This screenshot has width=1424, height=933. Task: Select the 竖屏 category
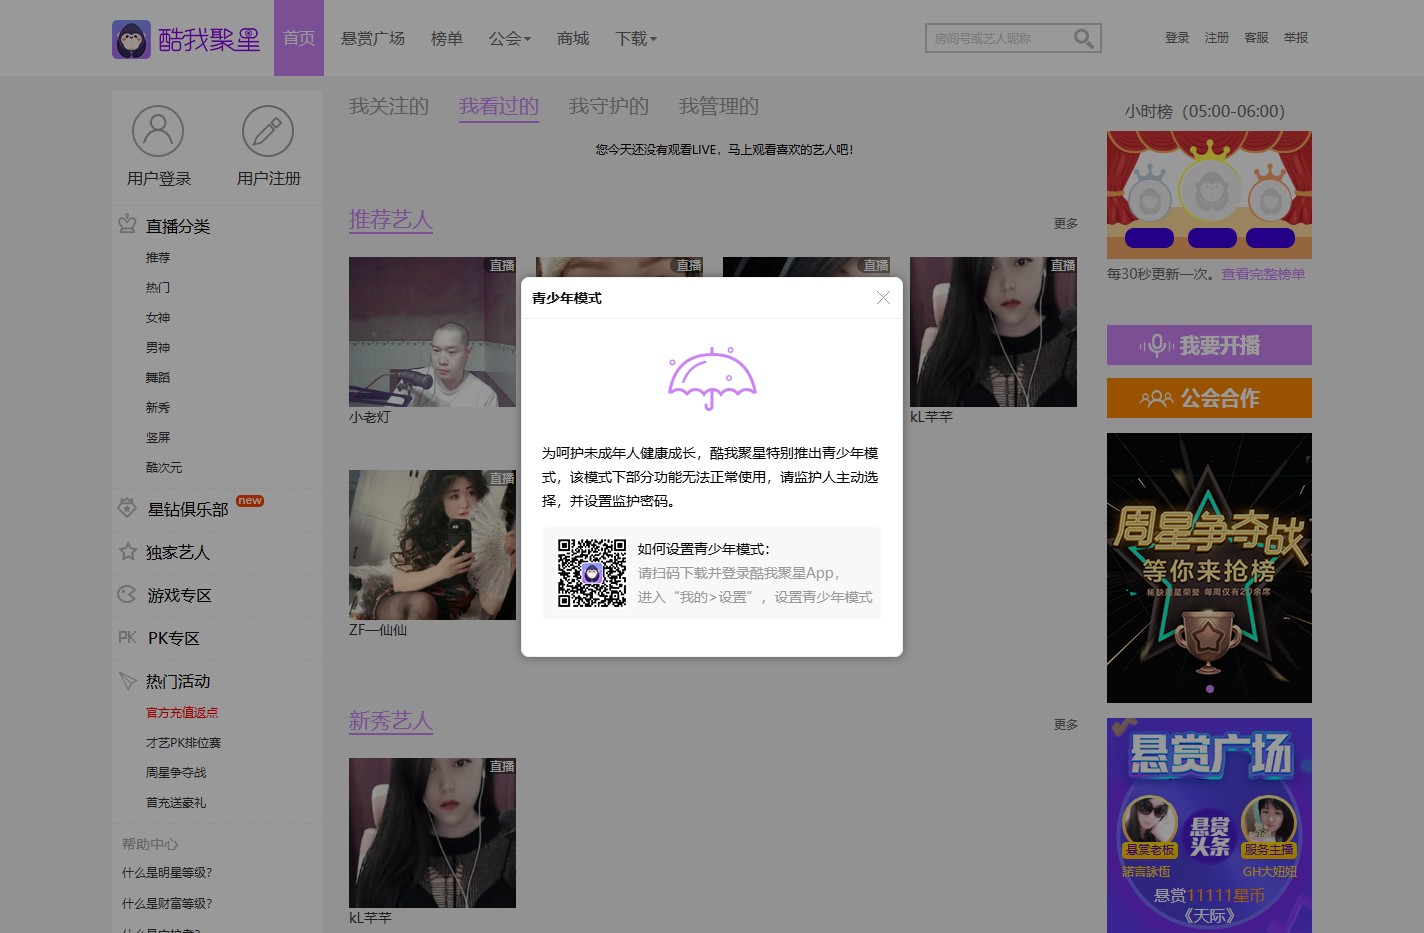click(158, 437)
